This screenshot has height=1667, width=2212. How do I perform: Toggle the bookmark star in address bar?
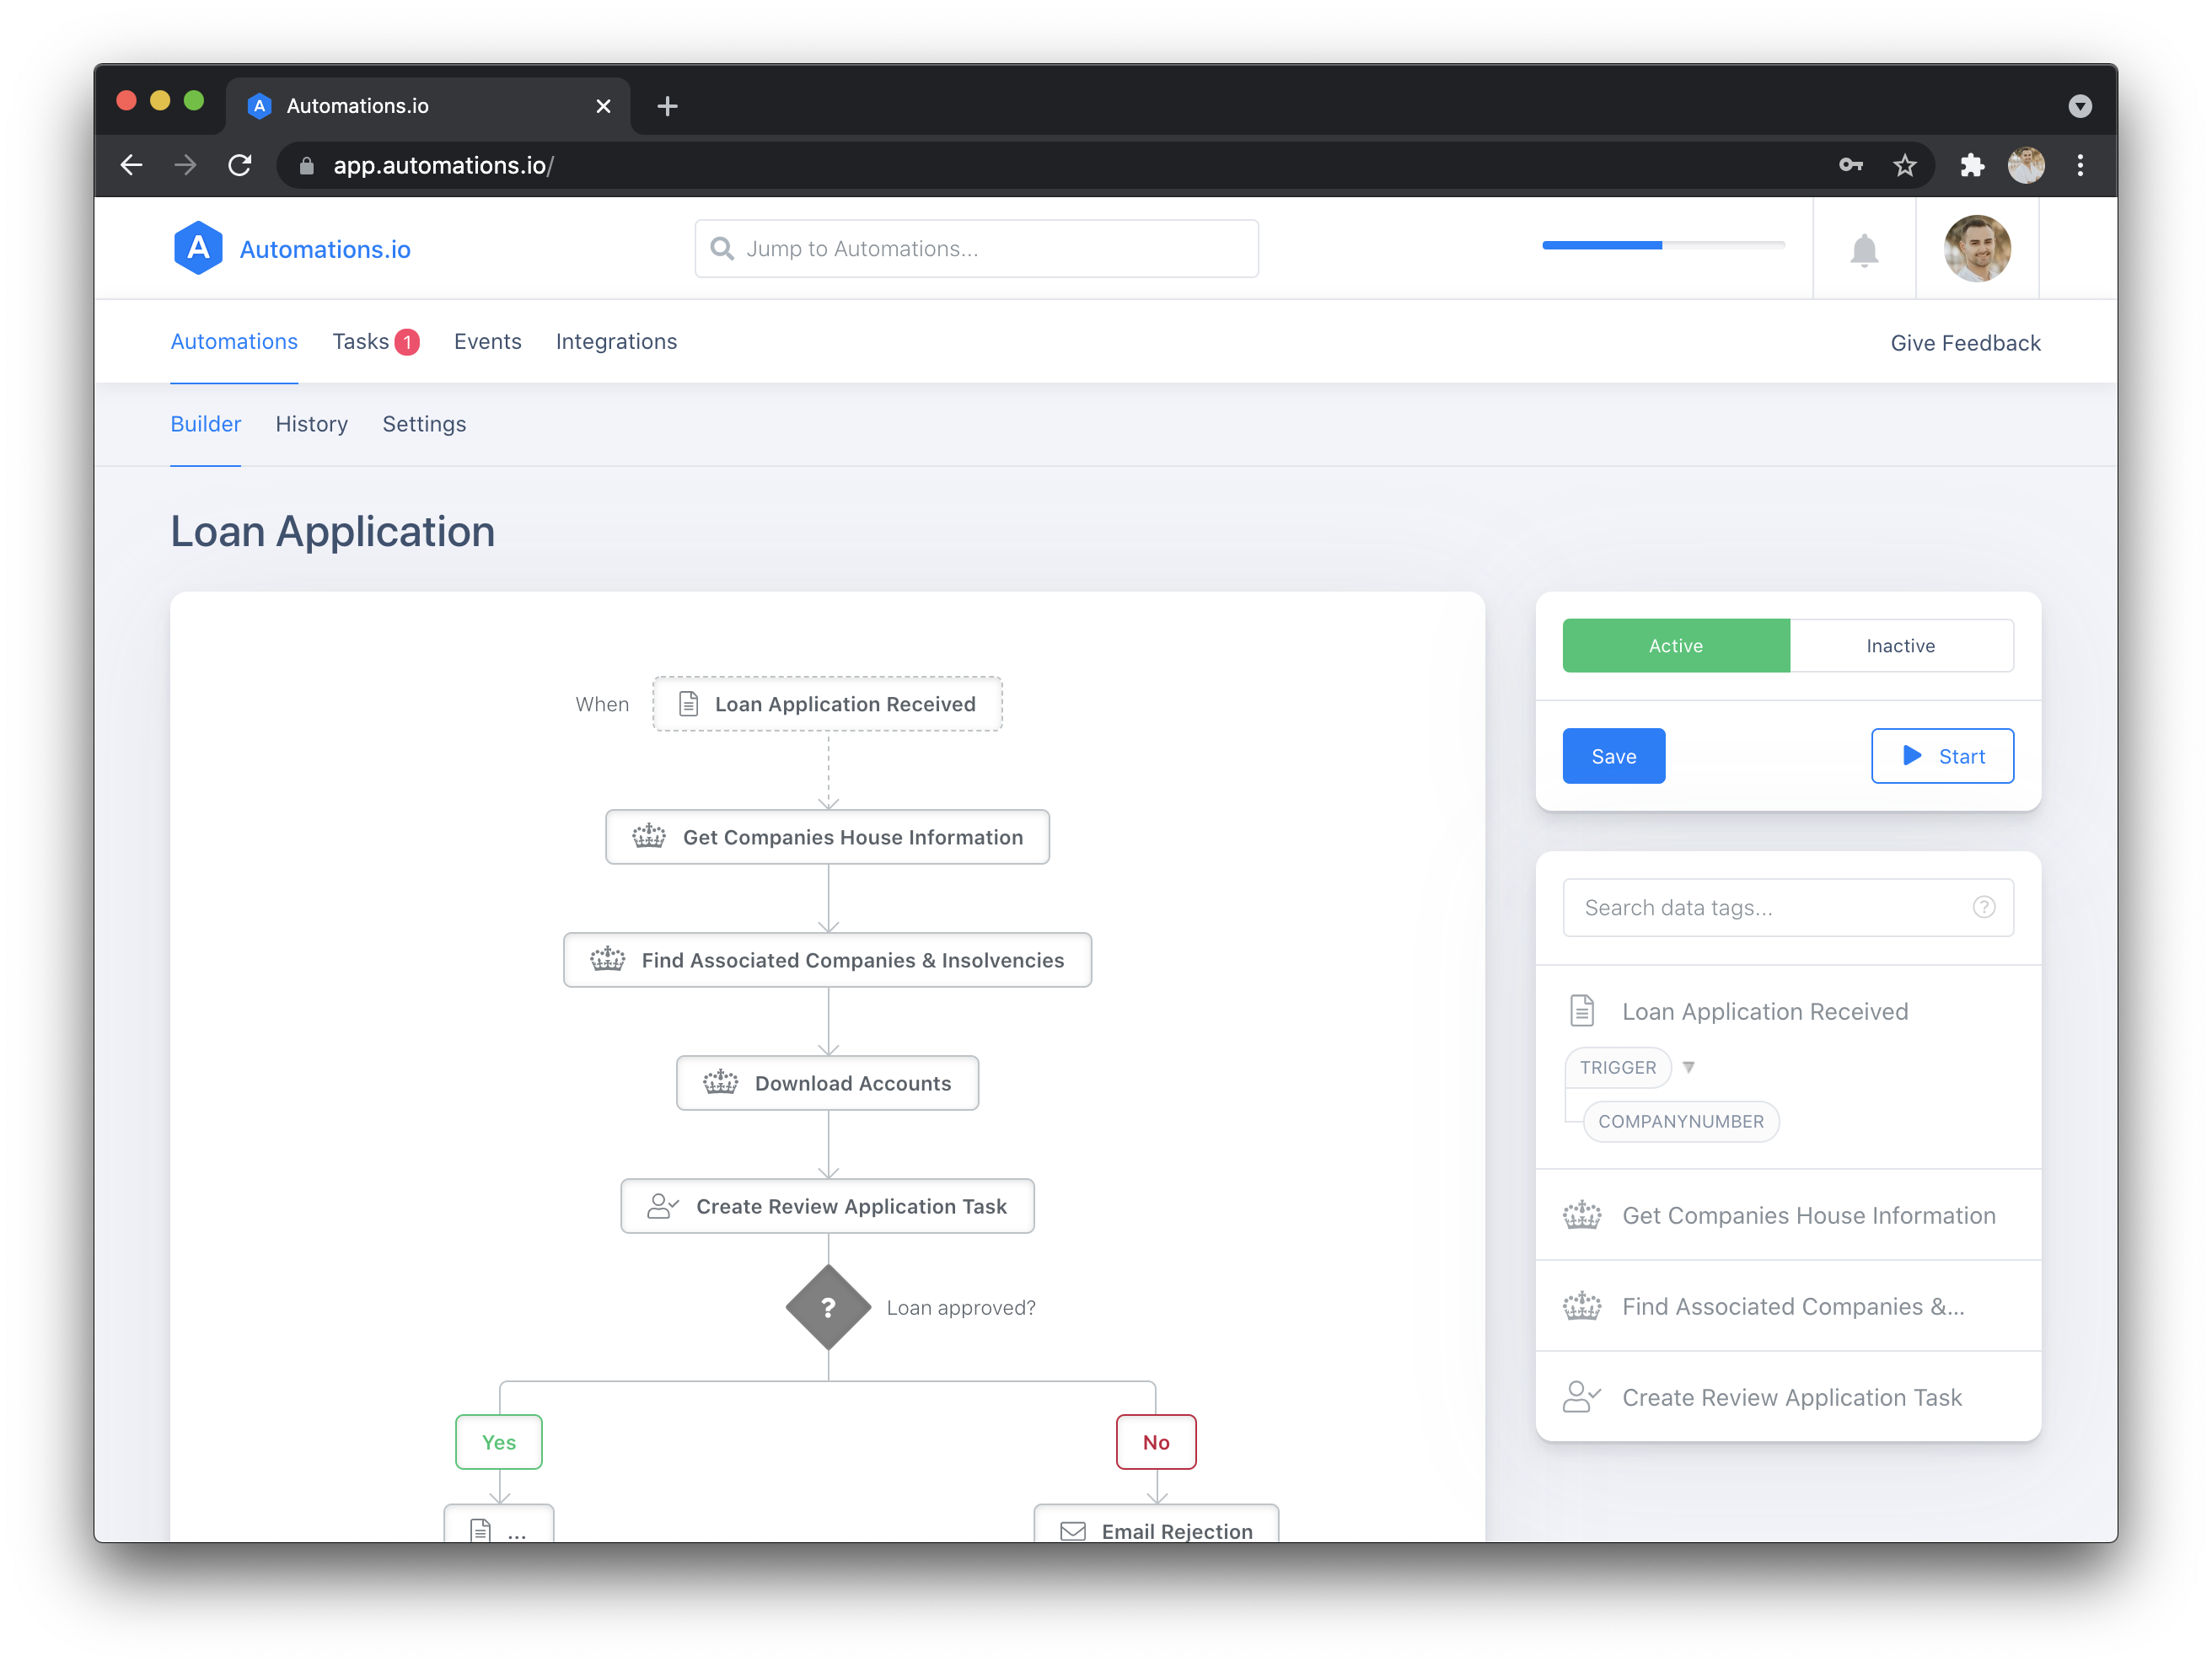(1905, 165)
